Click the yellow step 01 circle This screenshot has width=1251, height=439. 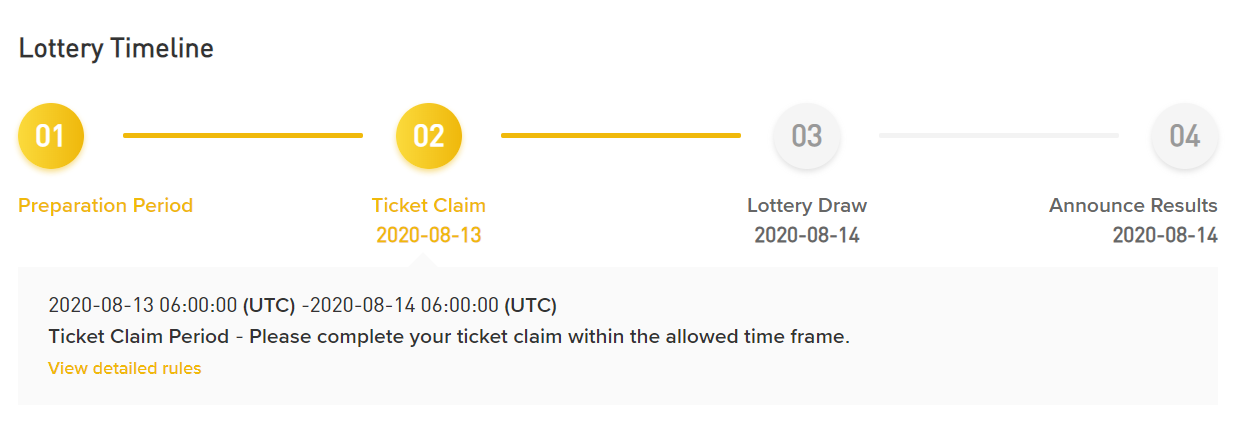[x=51, y=136]
